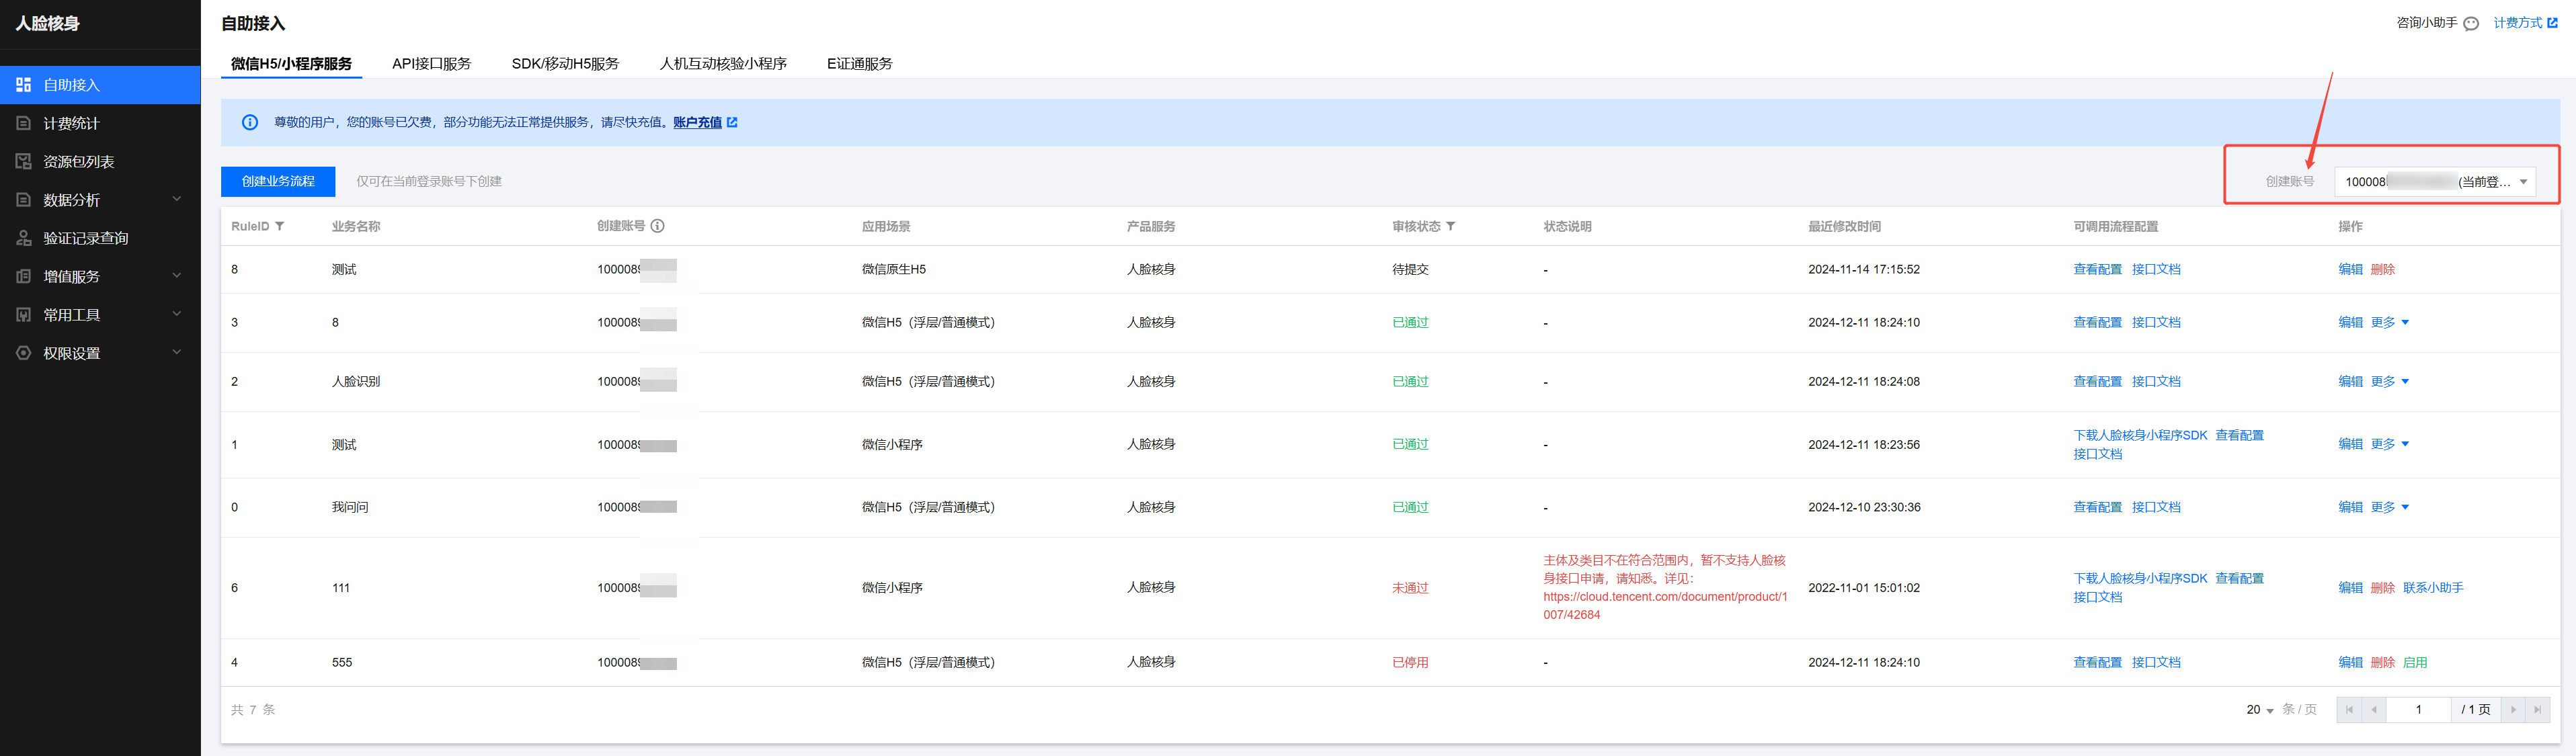Switch to SDK/移动H5服务 tab
The height and width of the screenshot is (756, 2576).
(565, 64)
